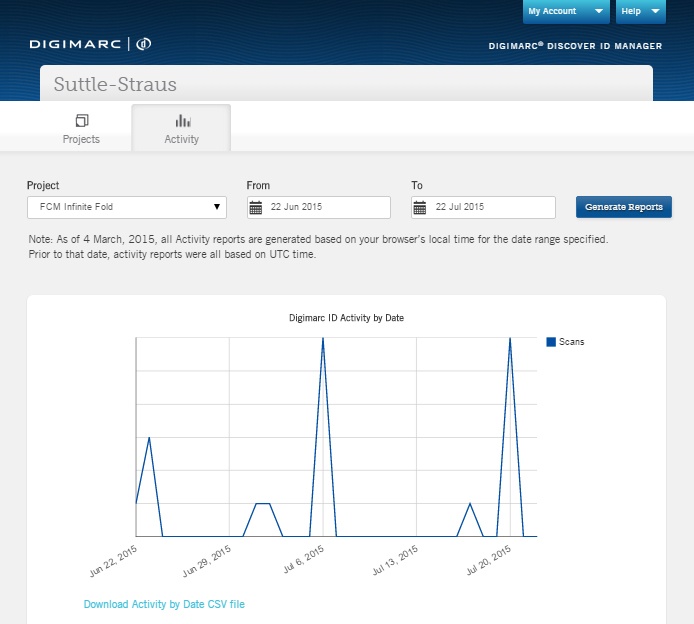The height and width of the screenshot is (624, 694).
Task: Click the Digimarc wordmark in header
Action: (76, 44)
